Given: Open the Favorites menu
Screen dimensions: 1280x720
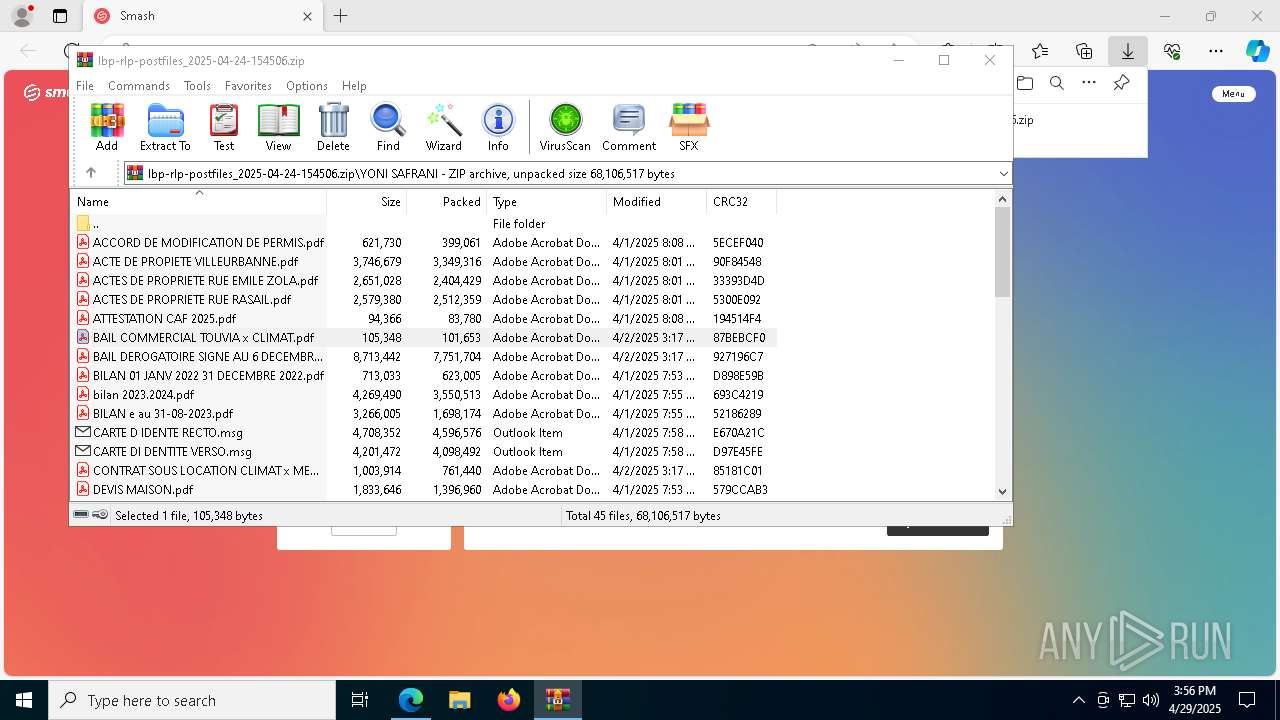Looking at the screenshot, I should pyautogui.click(x=248, y=86).
